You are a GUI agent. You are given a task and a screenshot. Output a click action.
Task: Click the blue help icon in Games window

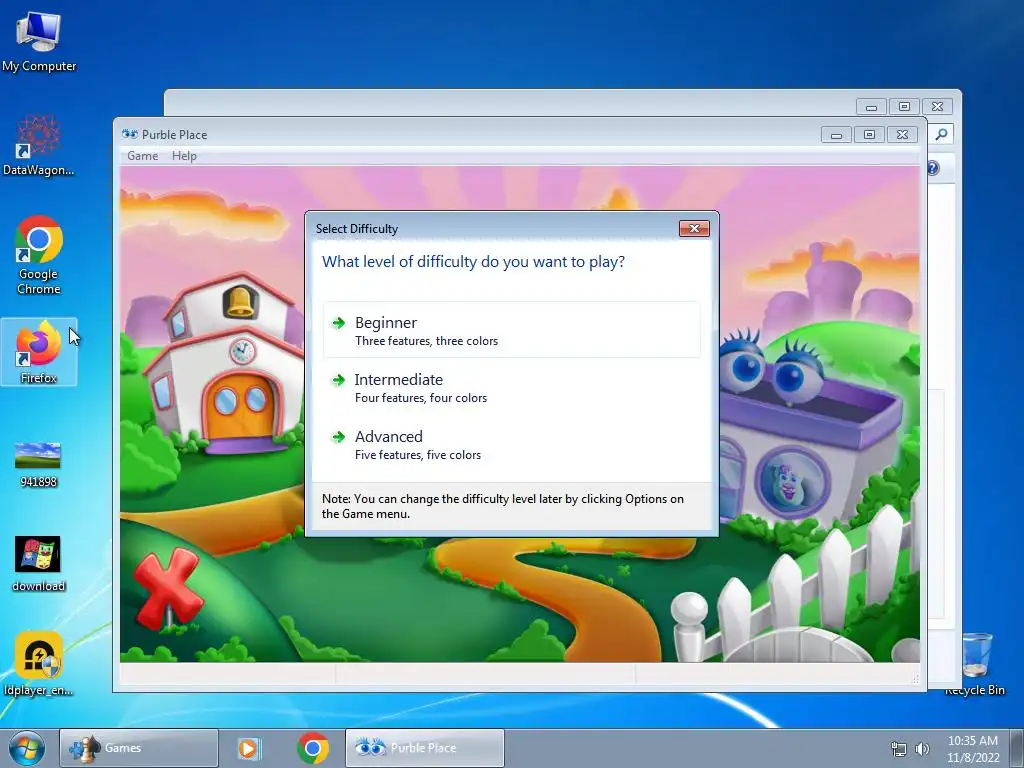933,168
